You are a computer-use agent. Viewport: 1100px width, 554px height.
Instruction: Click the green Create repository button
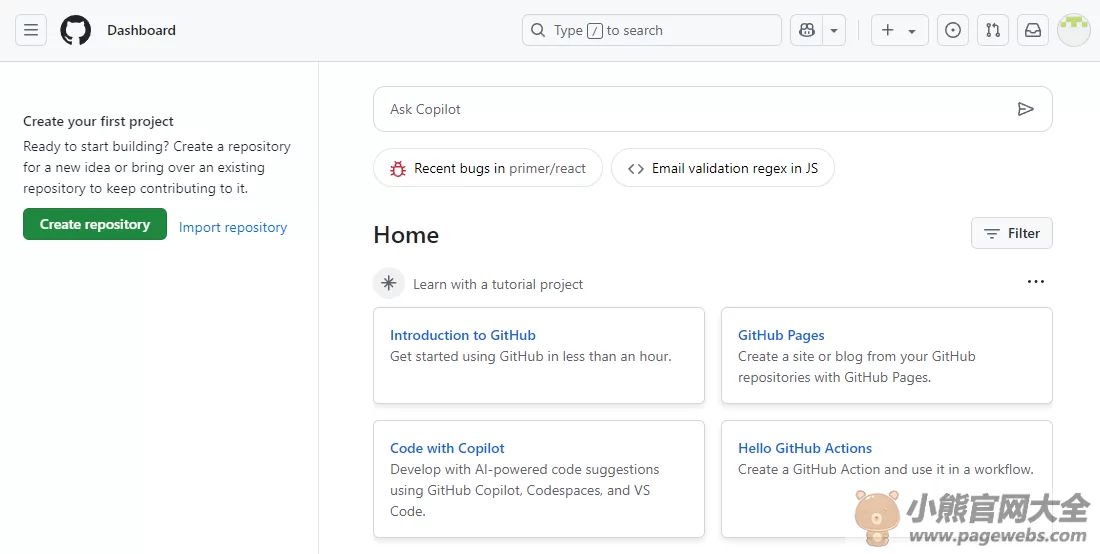(x=95, y=224)
